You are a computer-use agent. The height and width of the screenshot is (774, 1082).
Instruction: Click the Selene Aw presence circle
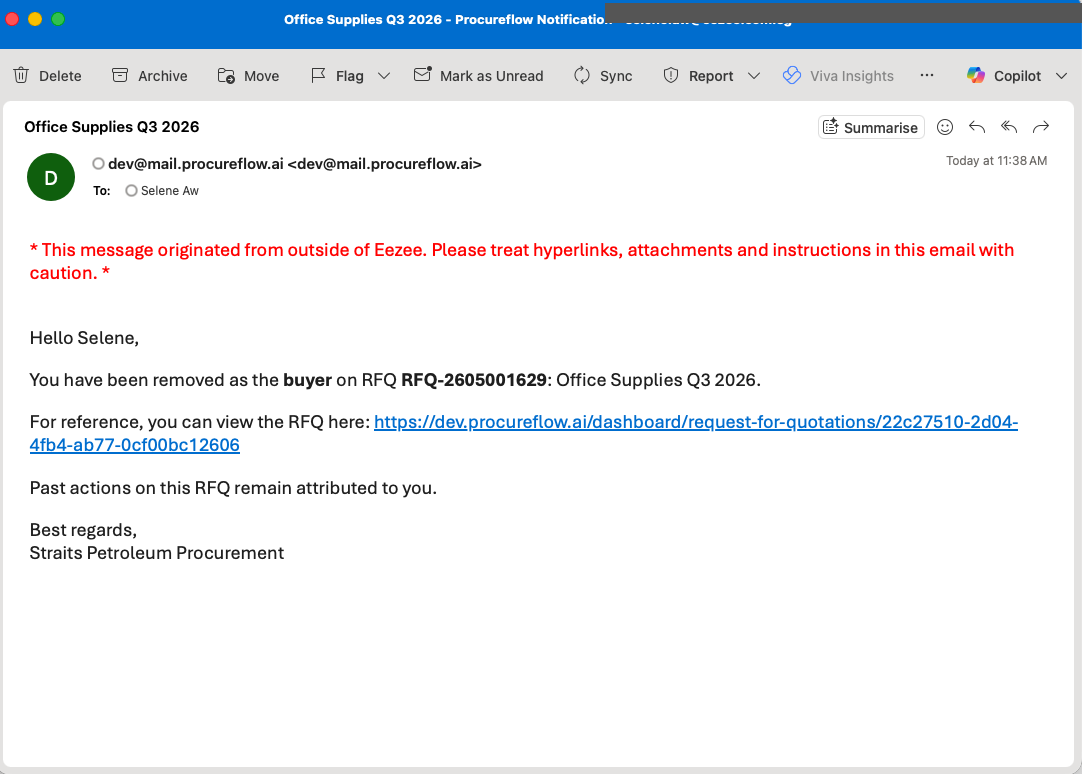(131, 190)
